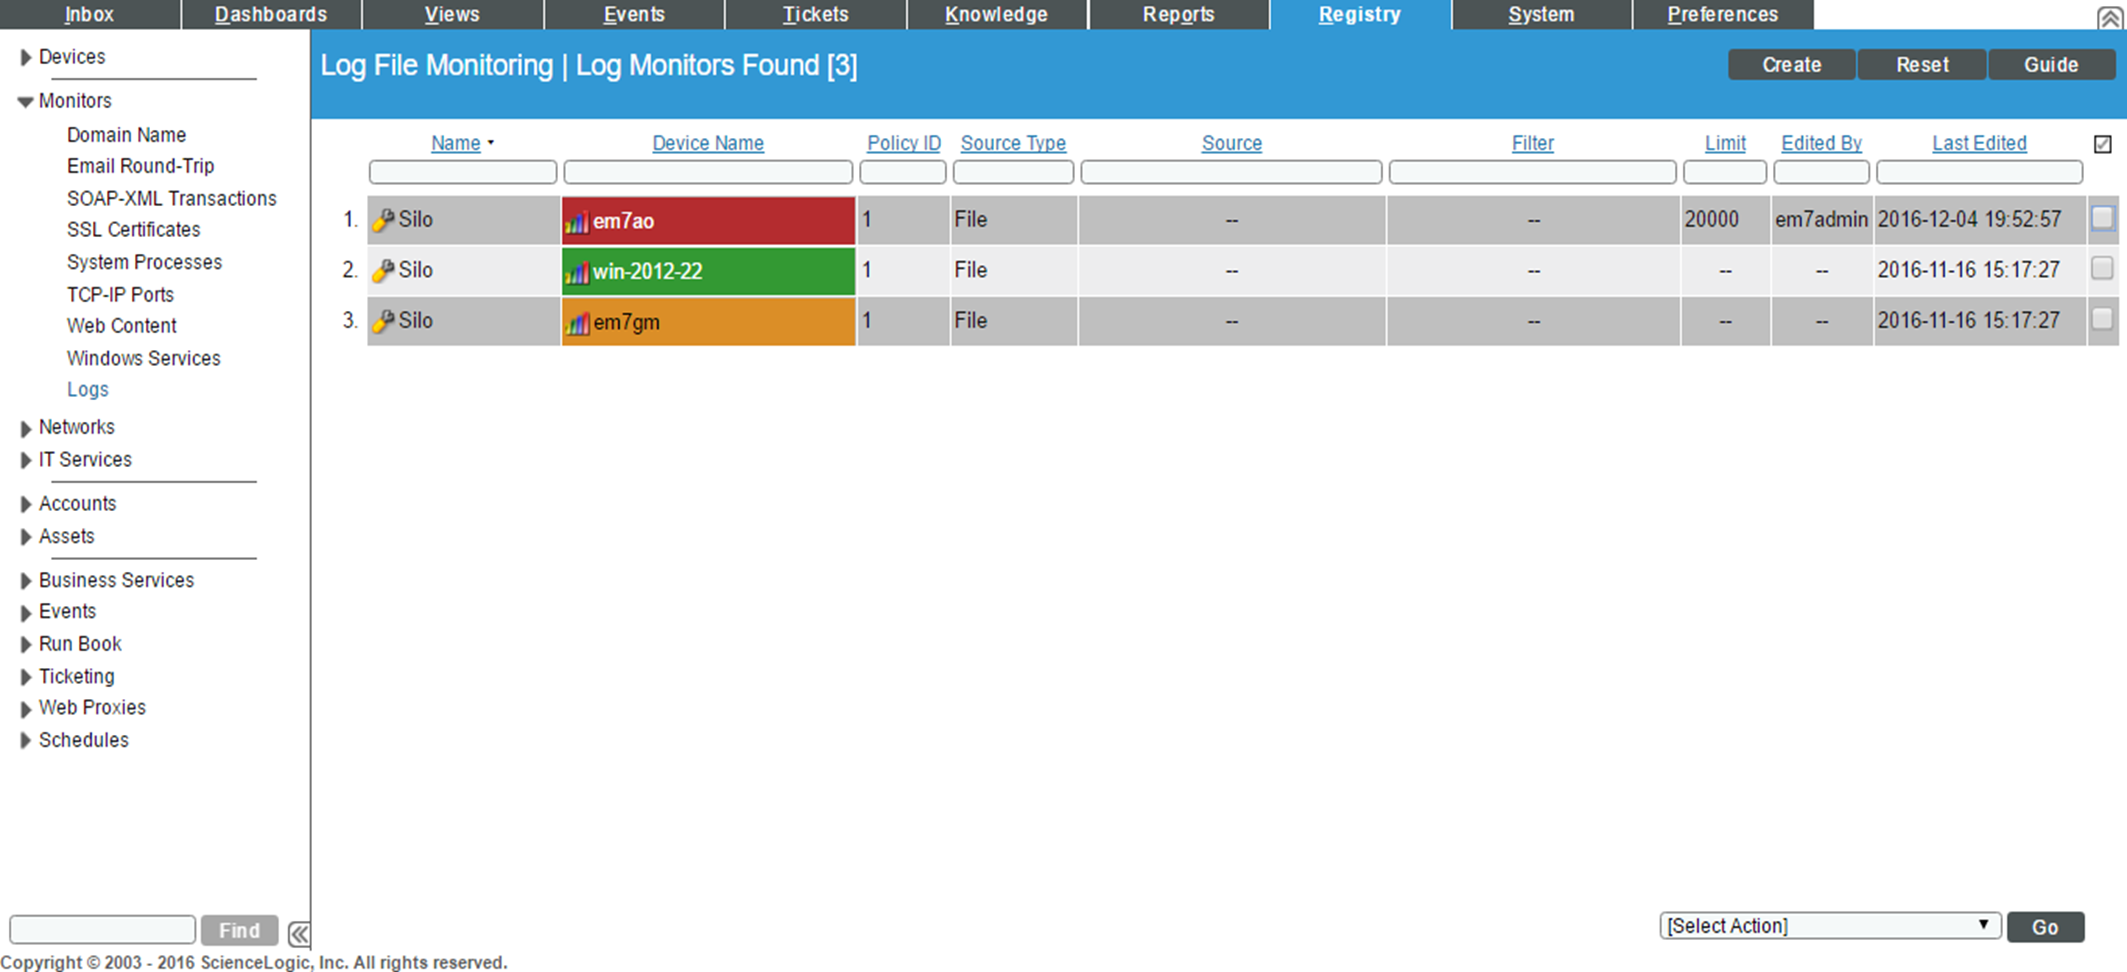Click the Create button
Image resolution: width=2127 pixels, height=972 pixels.
pos(1790,64)
